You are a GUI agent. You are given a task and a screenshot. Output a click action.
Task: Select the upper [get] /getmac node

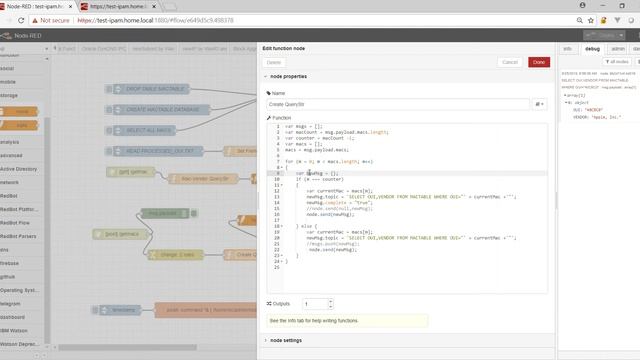131,172
